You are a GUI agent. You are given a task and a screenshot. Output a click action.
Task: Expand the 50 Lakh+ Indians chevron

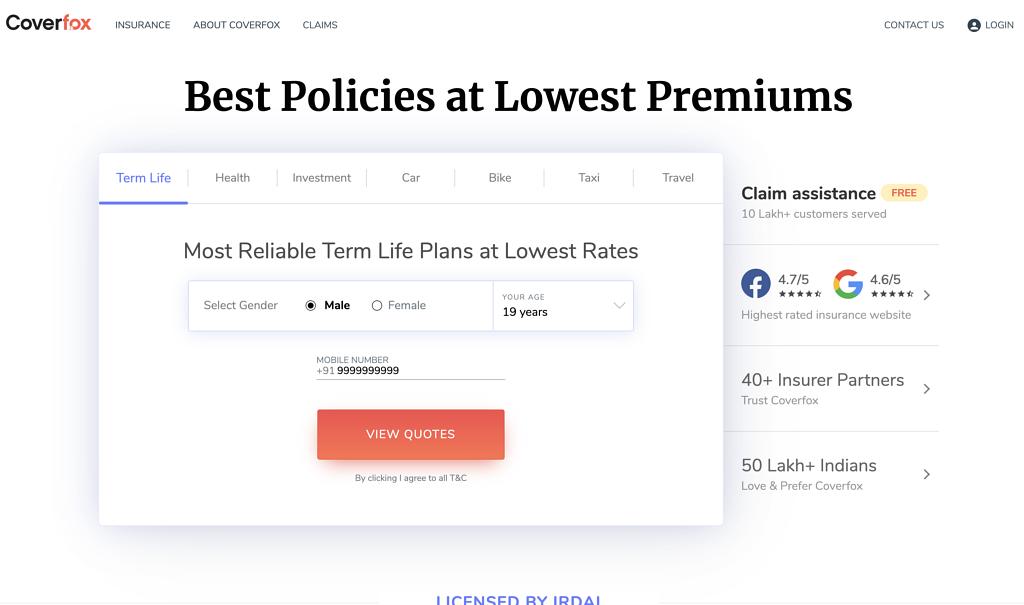(927, 474)
